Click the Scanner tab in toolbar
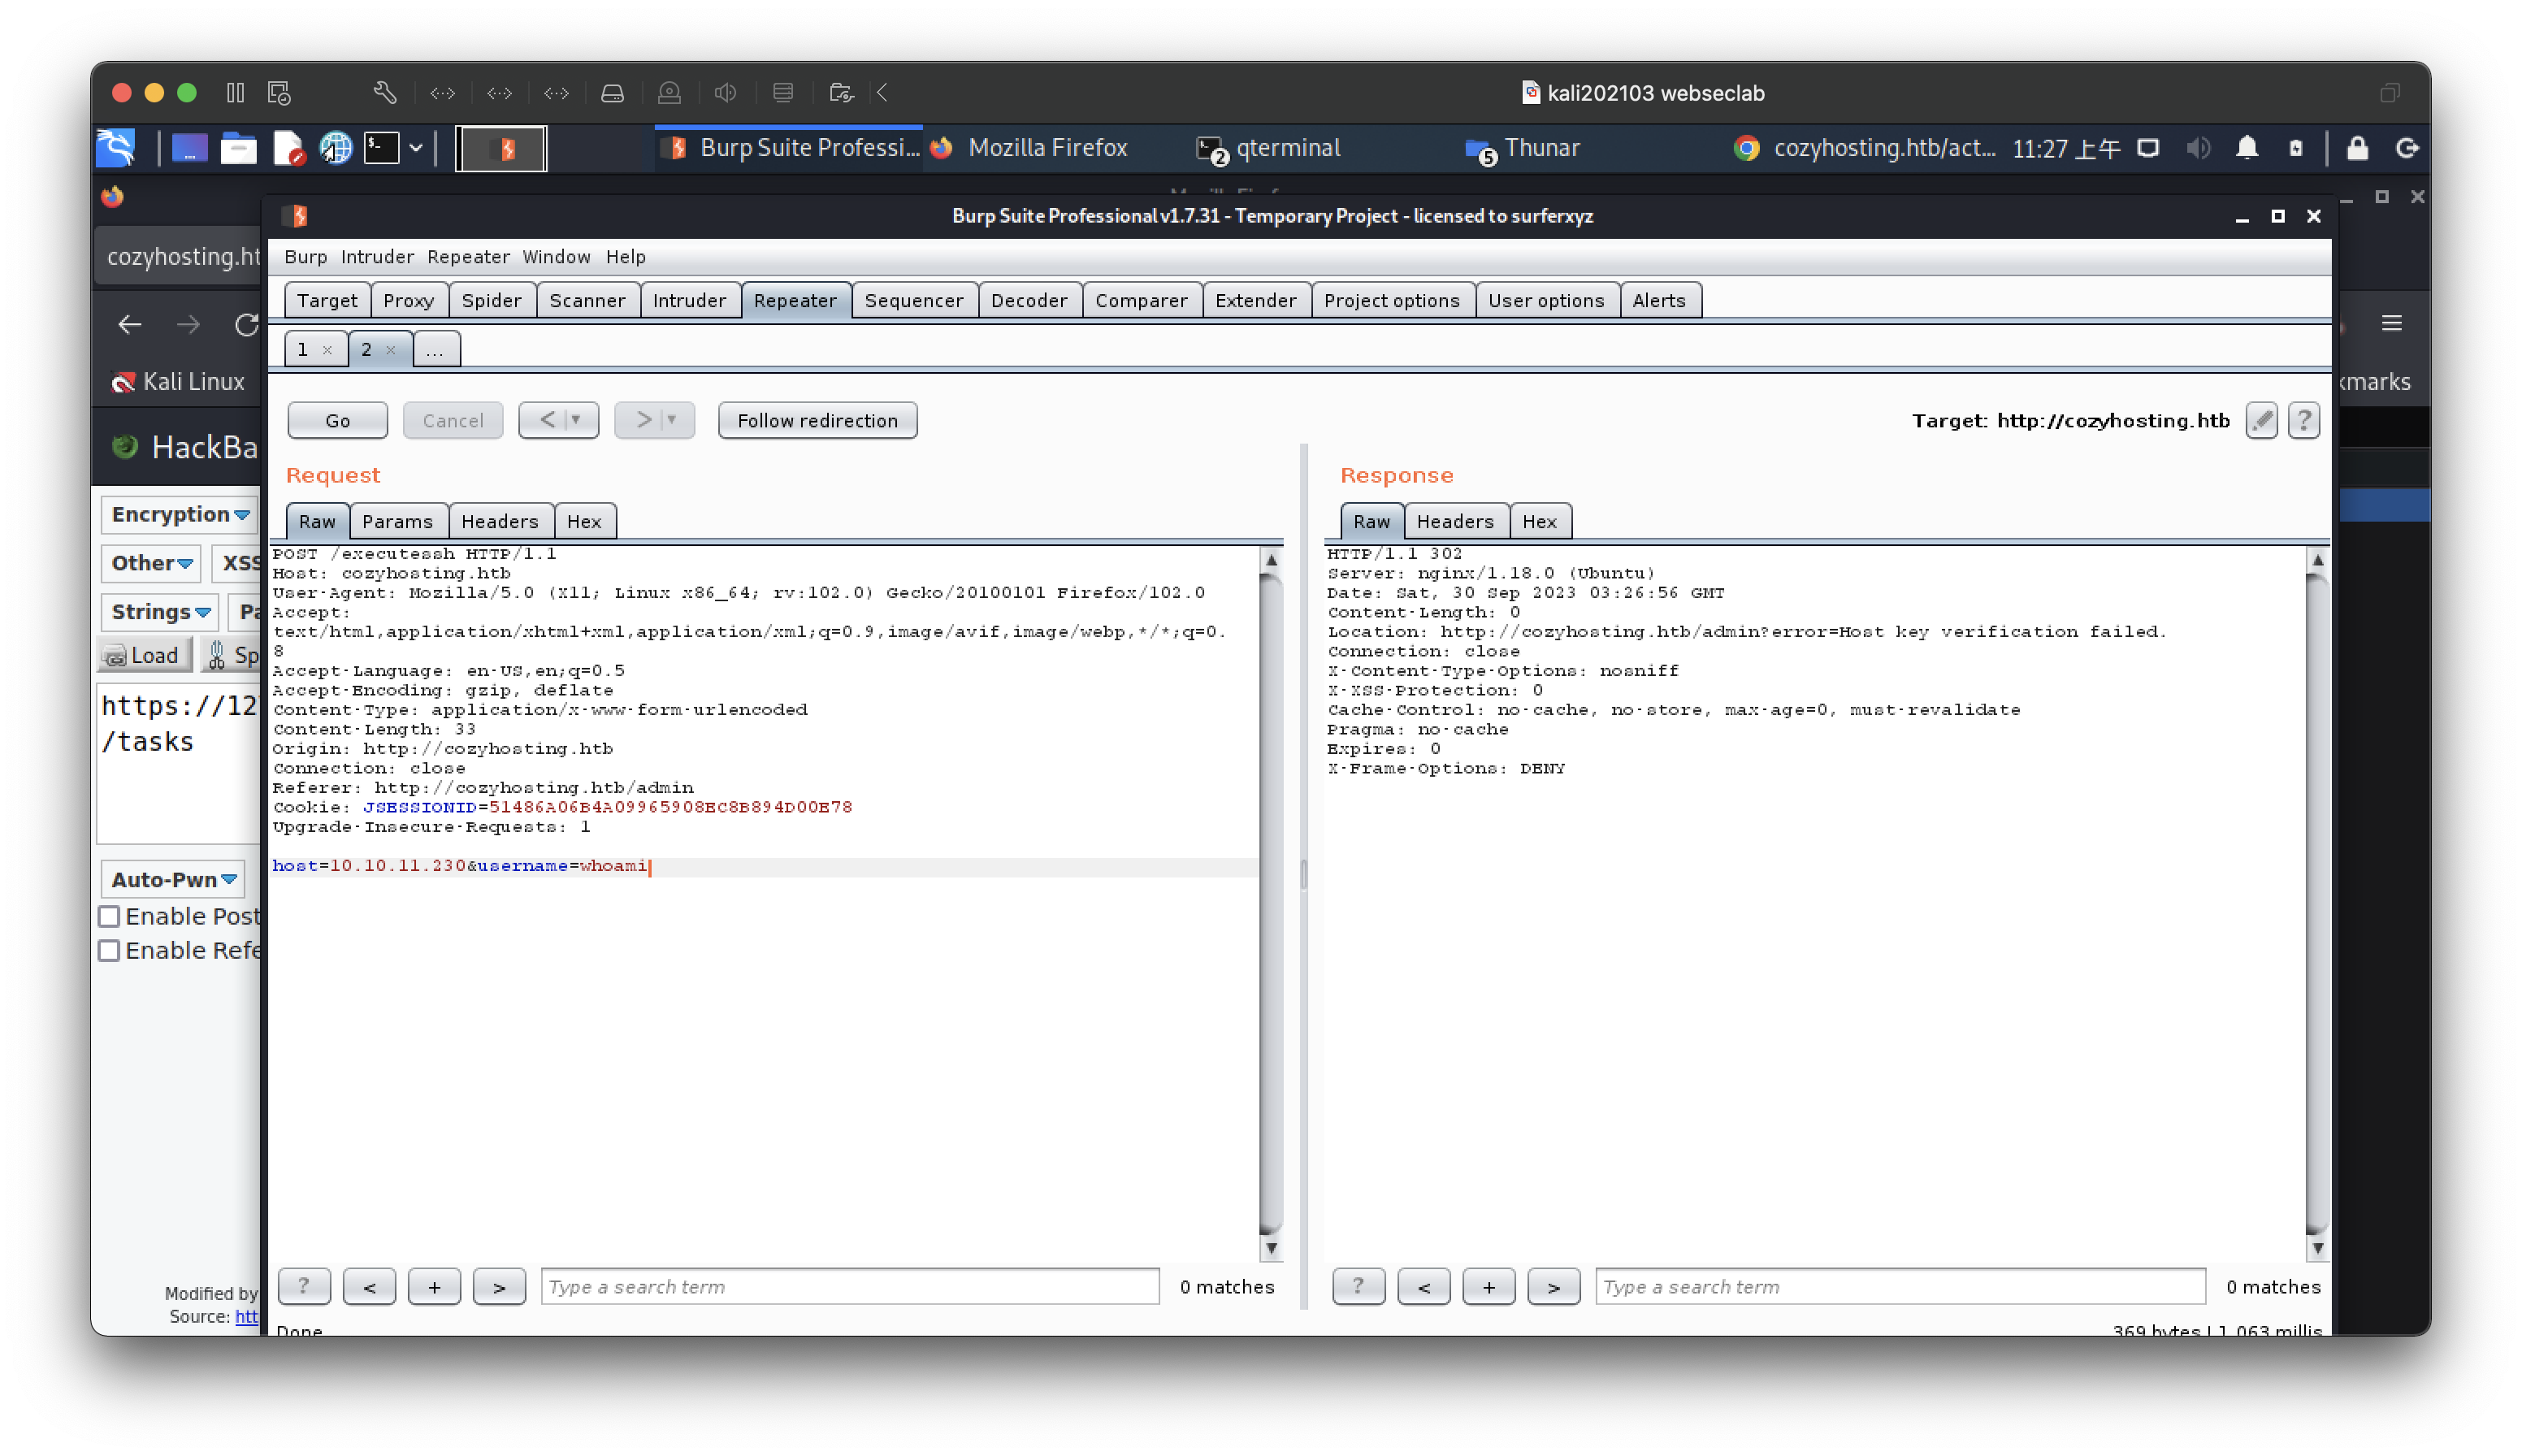2522x1456 pixels. (587, 300)
